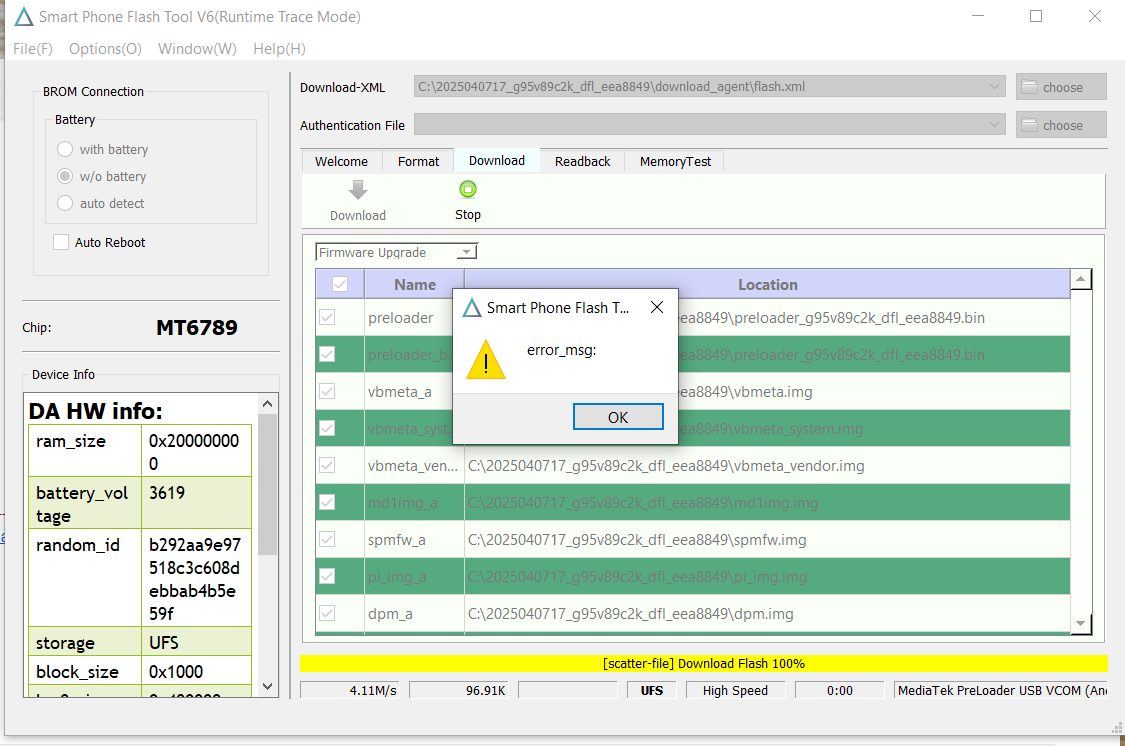
Task: Click the warning icon in the error dialog
Action: (486, 360)
